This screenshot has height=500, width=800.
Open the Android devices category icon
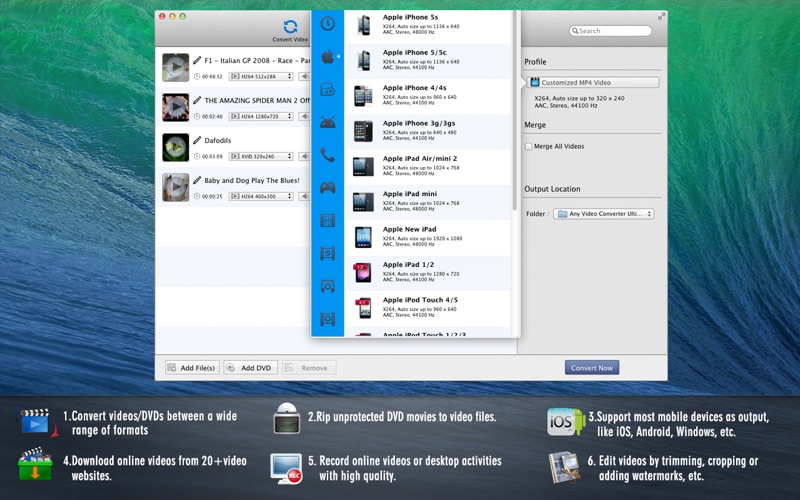328,122
